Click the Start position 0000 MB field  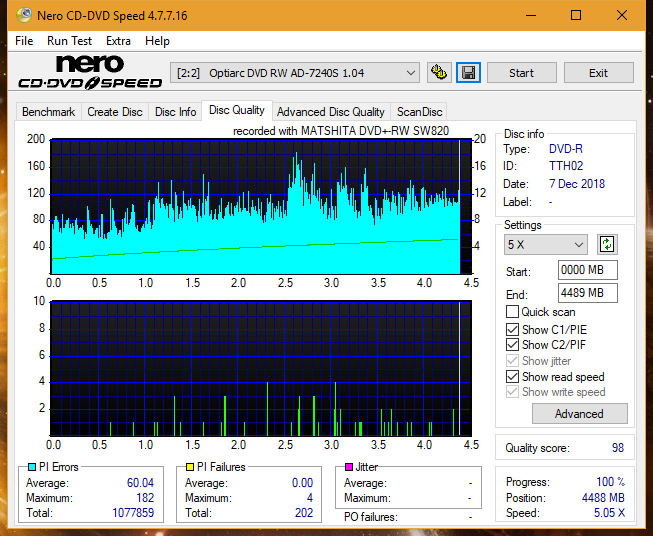coord(588,270)
